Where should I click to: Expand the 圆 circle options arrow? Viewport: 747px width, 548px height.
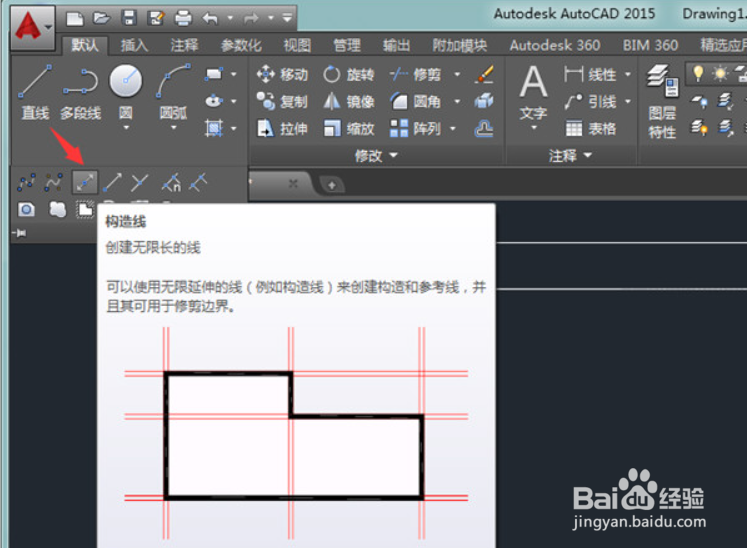(x=126, y=128)
